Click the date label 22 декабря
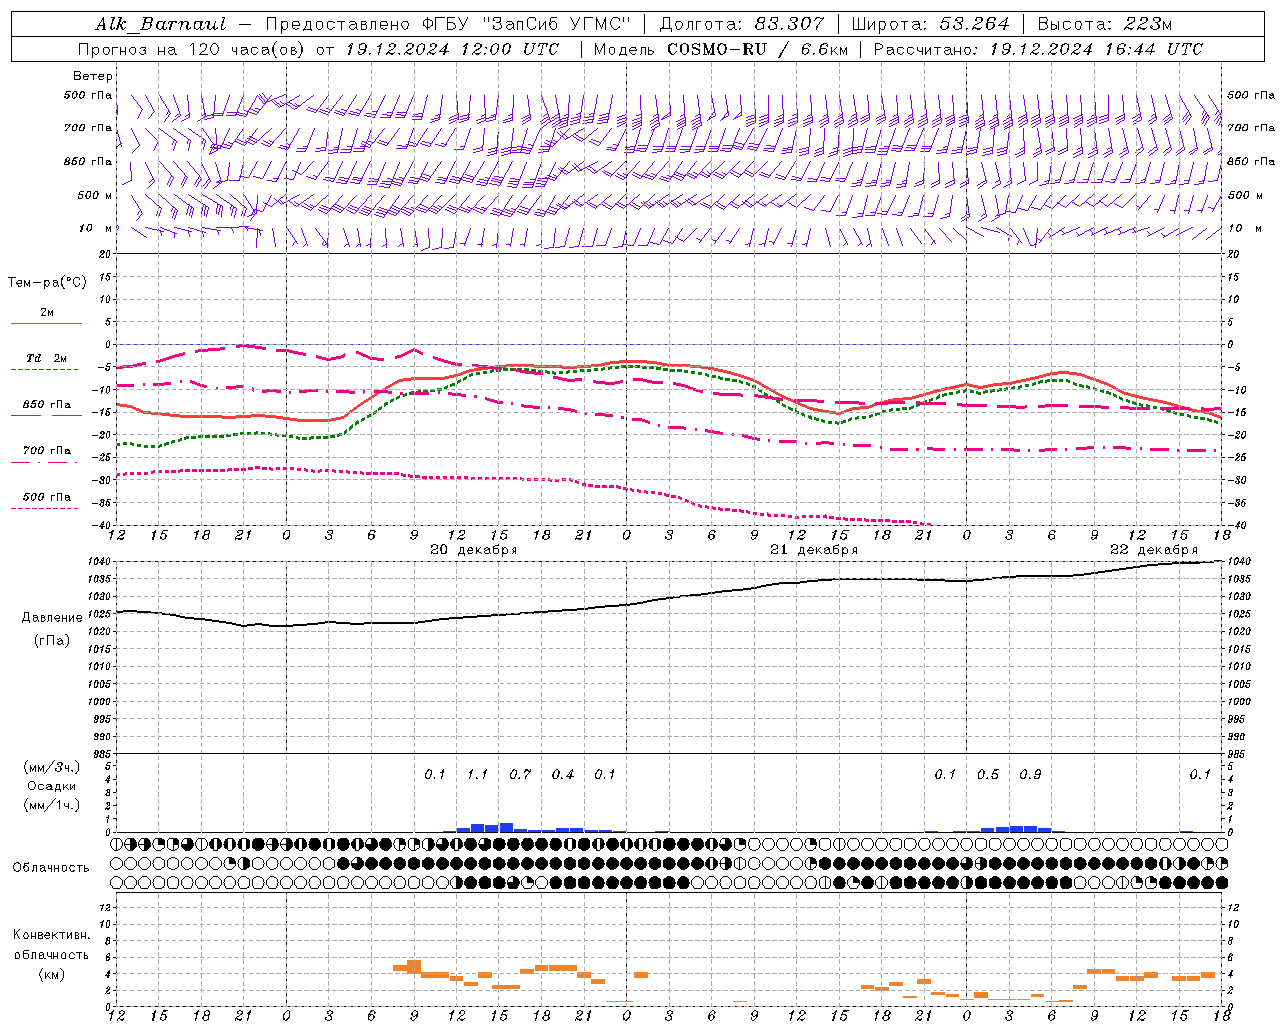1280x1024 pixels. [1154, 550]
